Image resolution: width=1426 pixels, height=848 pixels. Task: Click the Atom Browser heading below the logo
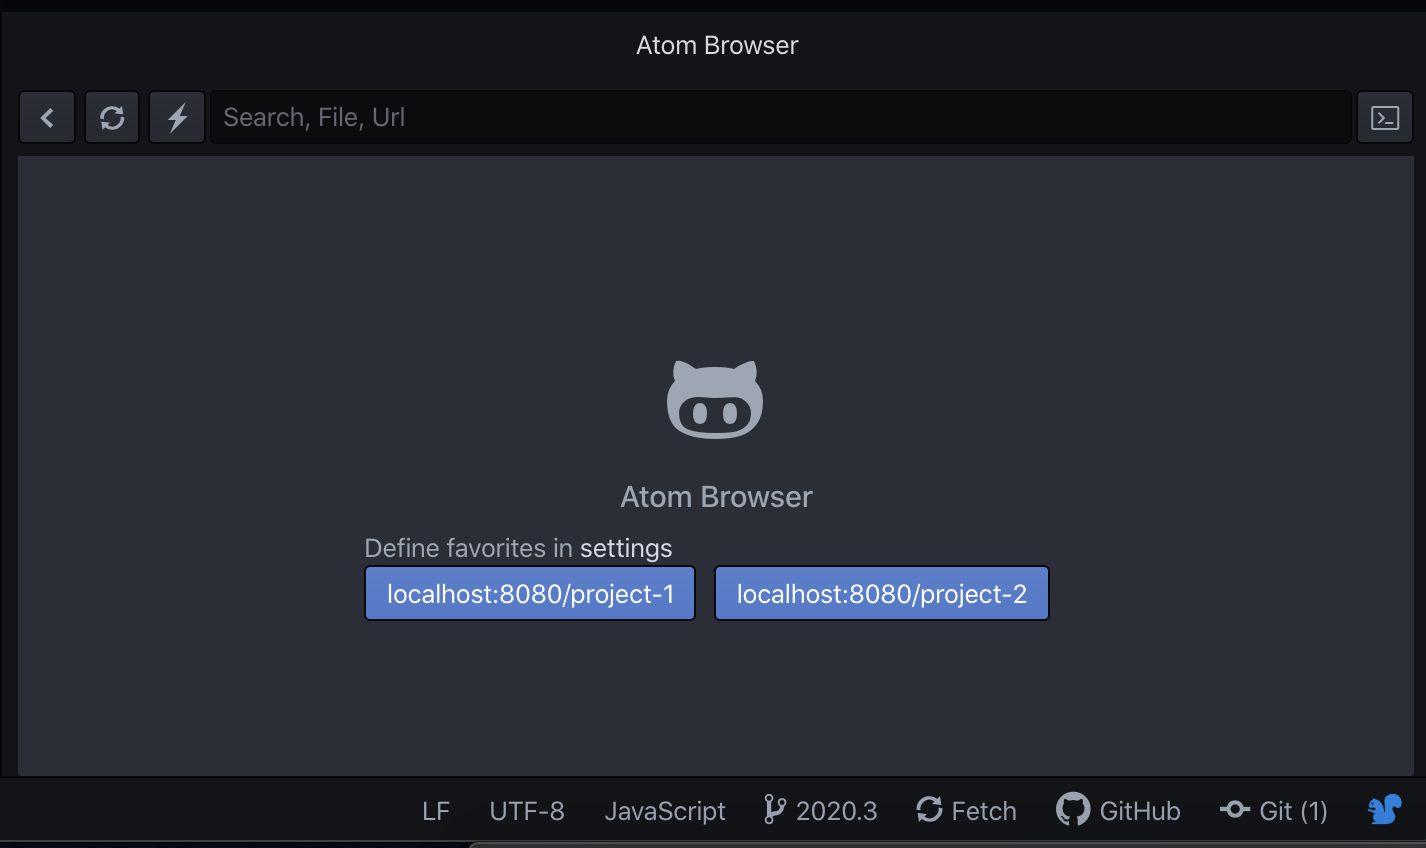click(716, 497)
